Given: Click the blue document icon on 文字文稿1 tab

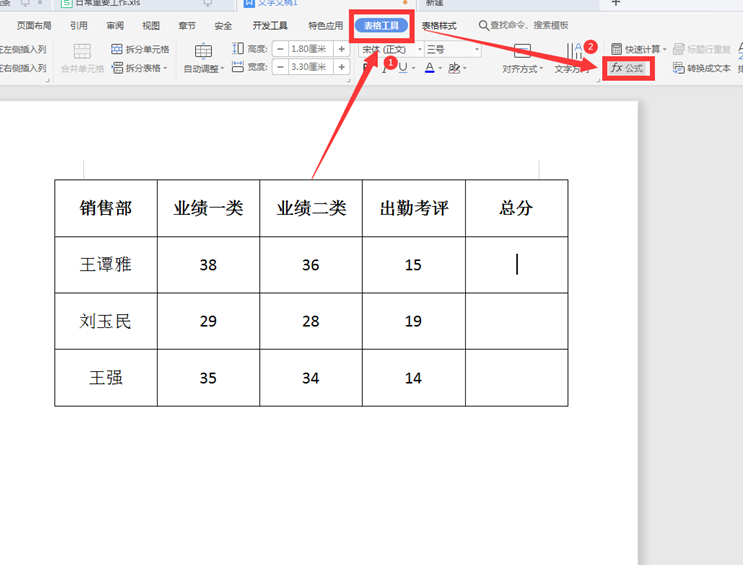Looking at the screenshot, I should coord(249,3).
